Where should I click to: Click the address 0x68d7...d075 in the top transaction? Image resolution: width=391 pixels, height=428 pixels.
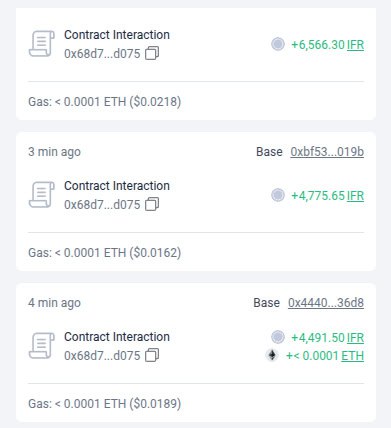(x=102, y=54)
